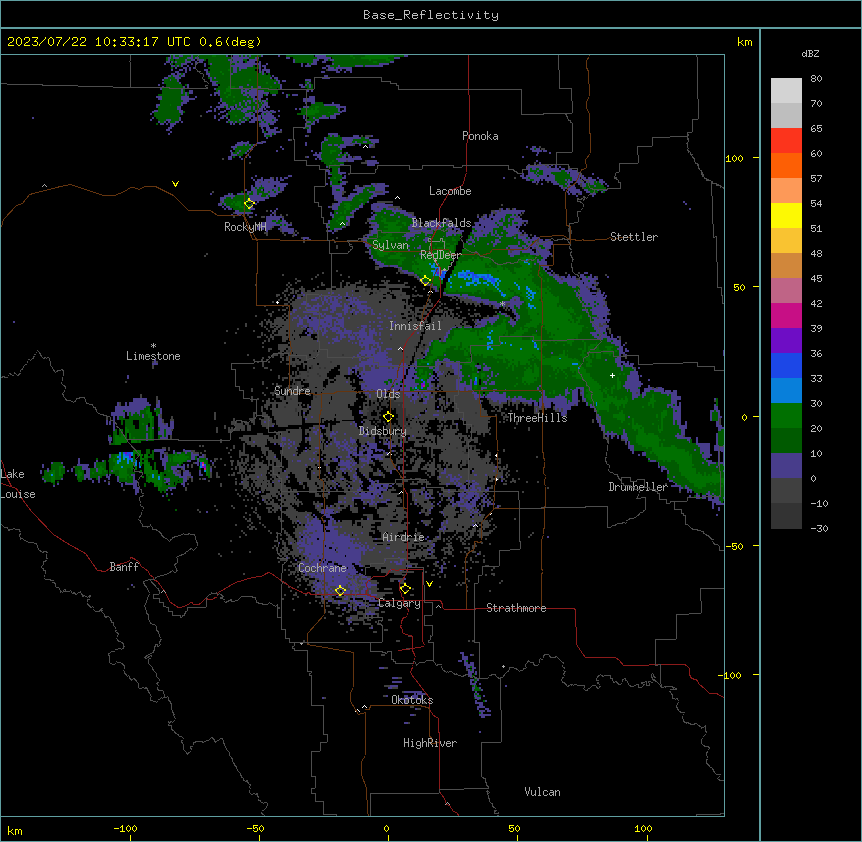The height and width of the screenshot is (842, 862).
Task: Click the yellow diamond marker above Calgary label
Action: (x=405, y=589)
